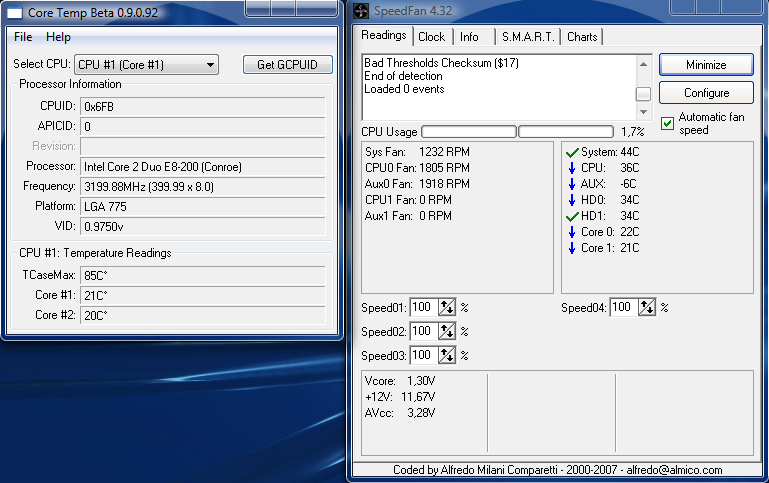
Task: Click the Processor field Intel Core 2 Duo
Action: pyautogui.click(x=203, y=167)
